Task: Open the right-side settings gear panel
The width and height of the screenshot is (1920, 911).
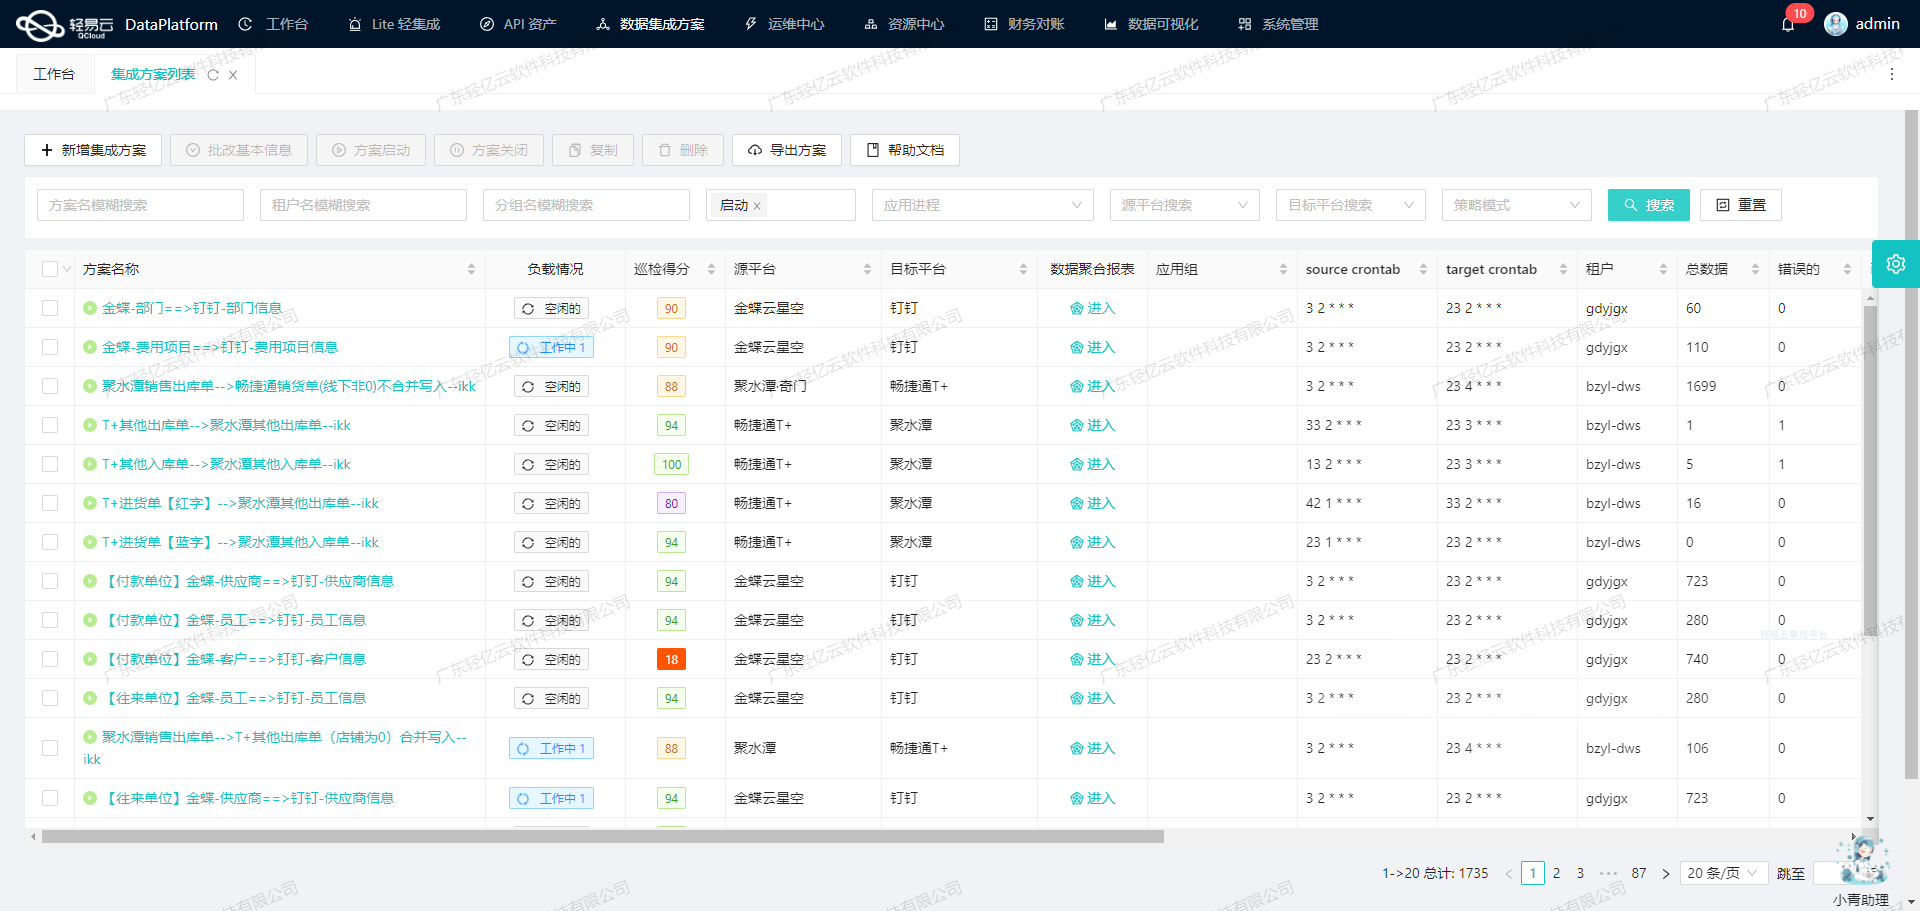Action: coord(1896,264)
